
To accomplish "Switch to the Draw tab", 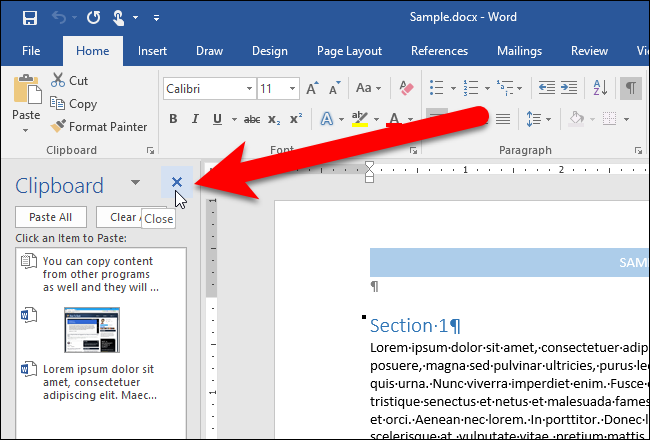I will (209, 51).
